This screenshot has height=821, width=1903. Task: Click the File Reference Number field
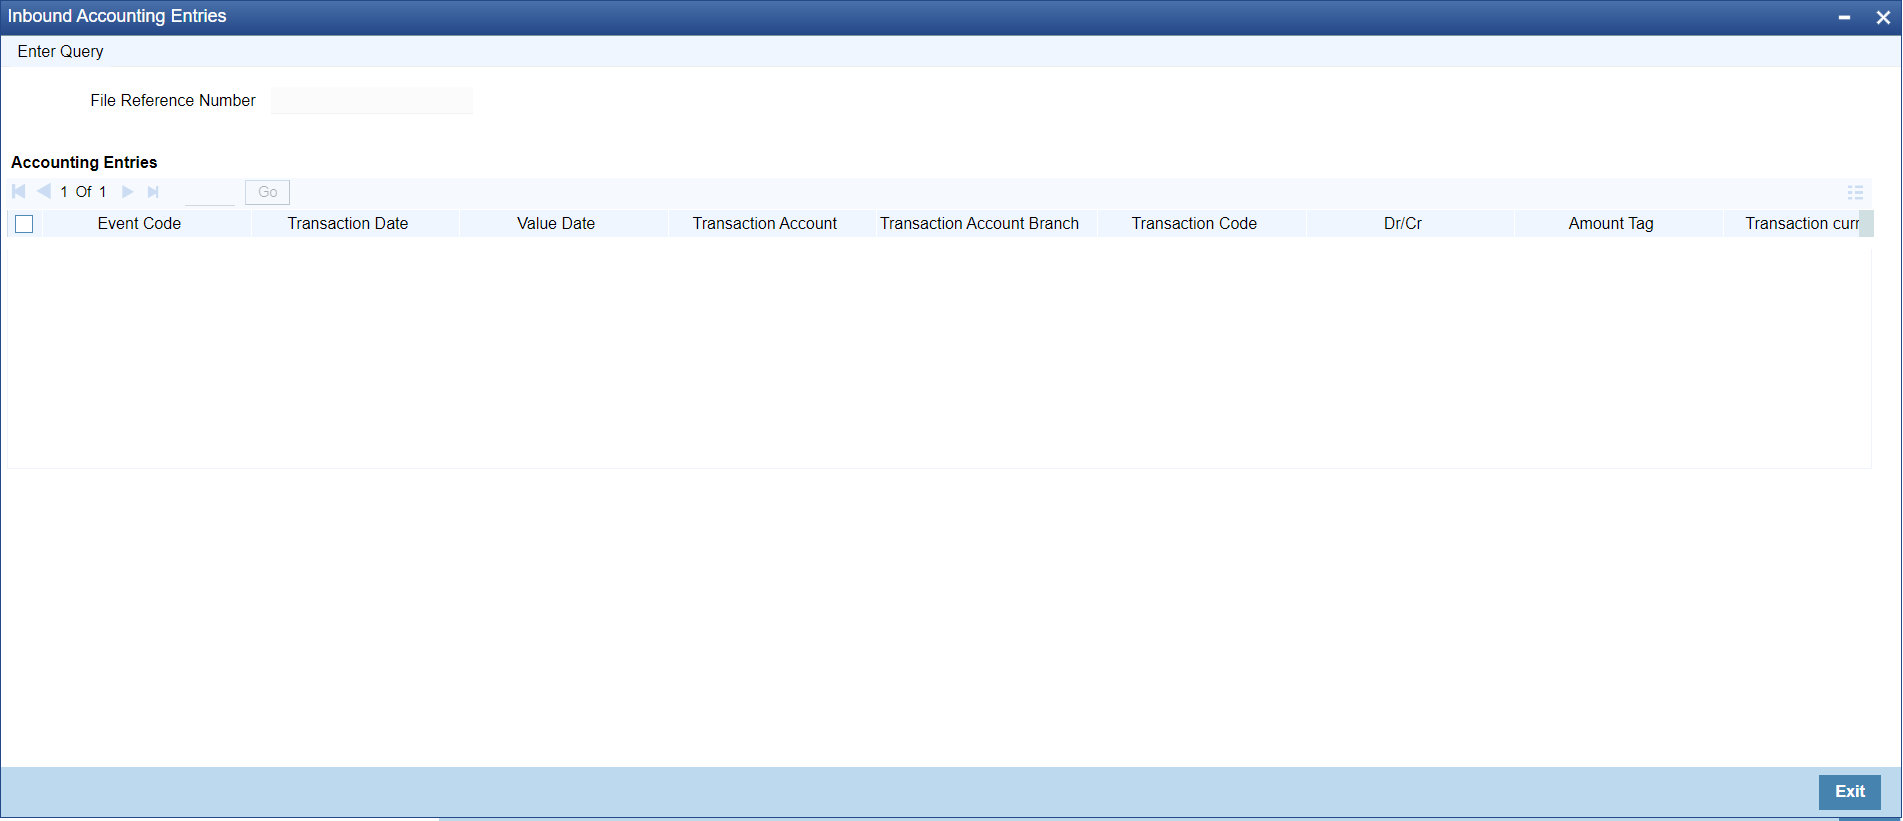coord(372,100)
